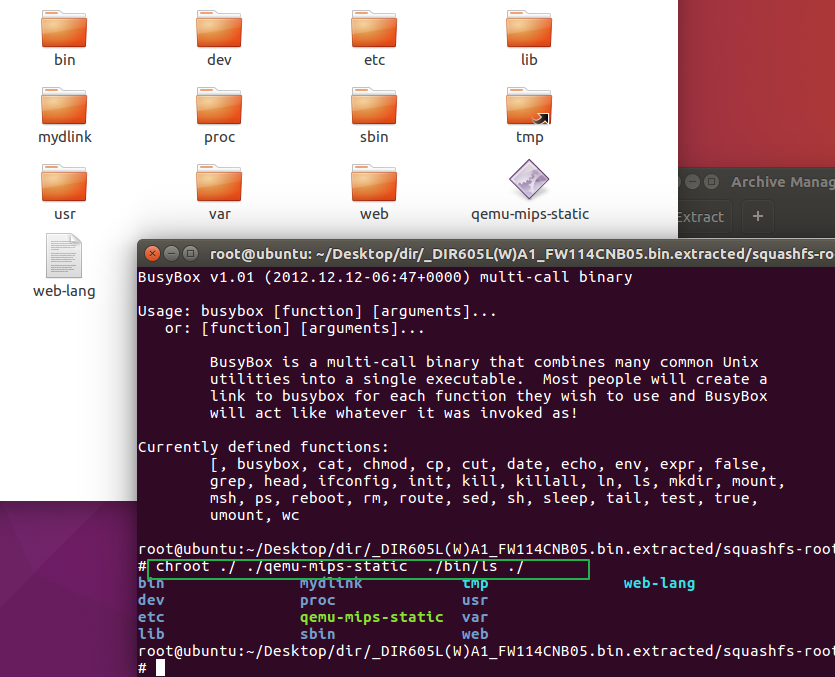Screen dimensions: 835x677
Task: Select the tmp symlink folder icon
Action: 529,107
